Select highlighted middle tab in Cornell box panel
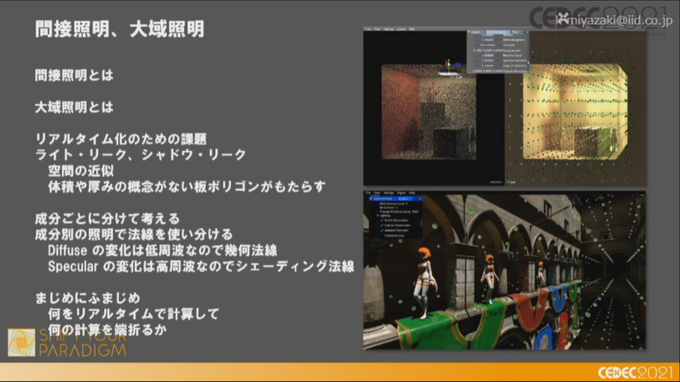Viewport: 680px width, 382px height. coord(498,32)
